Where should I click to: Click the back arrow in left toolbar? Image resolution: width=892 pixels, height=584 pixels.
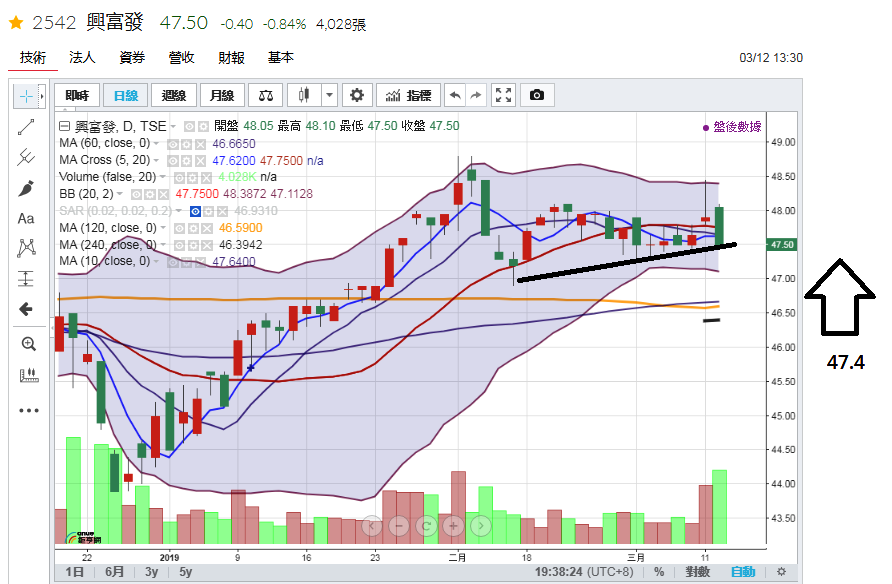[26, 309]
